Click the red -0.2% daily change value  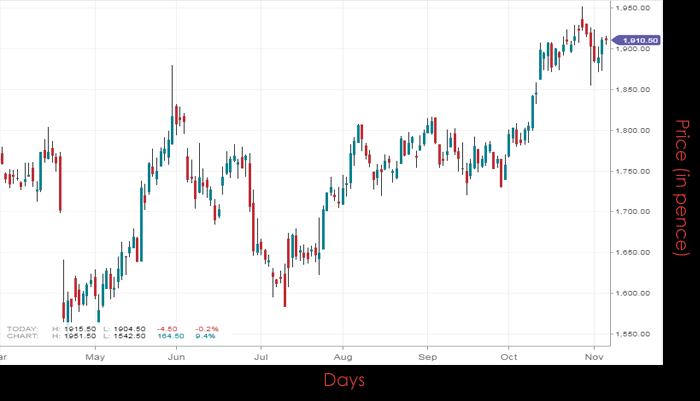point(209,328)
